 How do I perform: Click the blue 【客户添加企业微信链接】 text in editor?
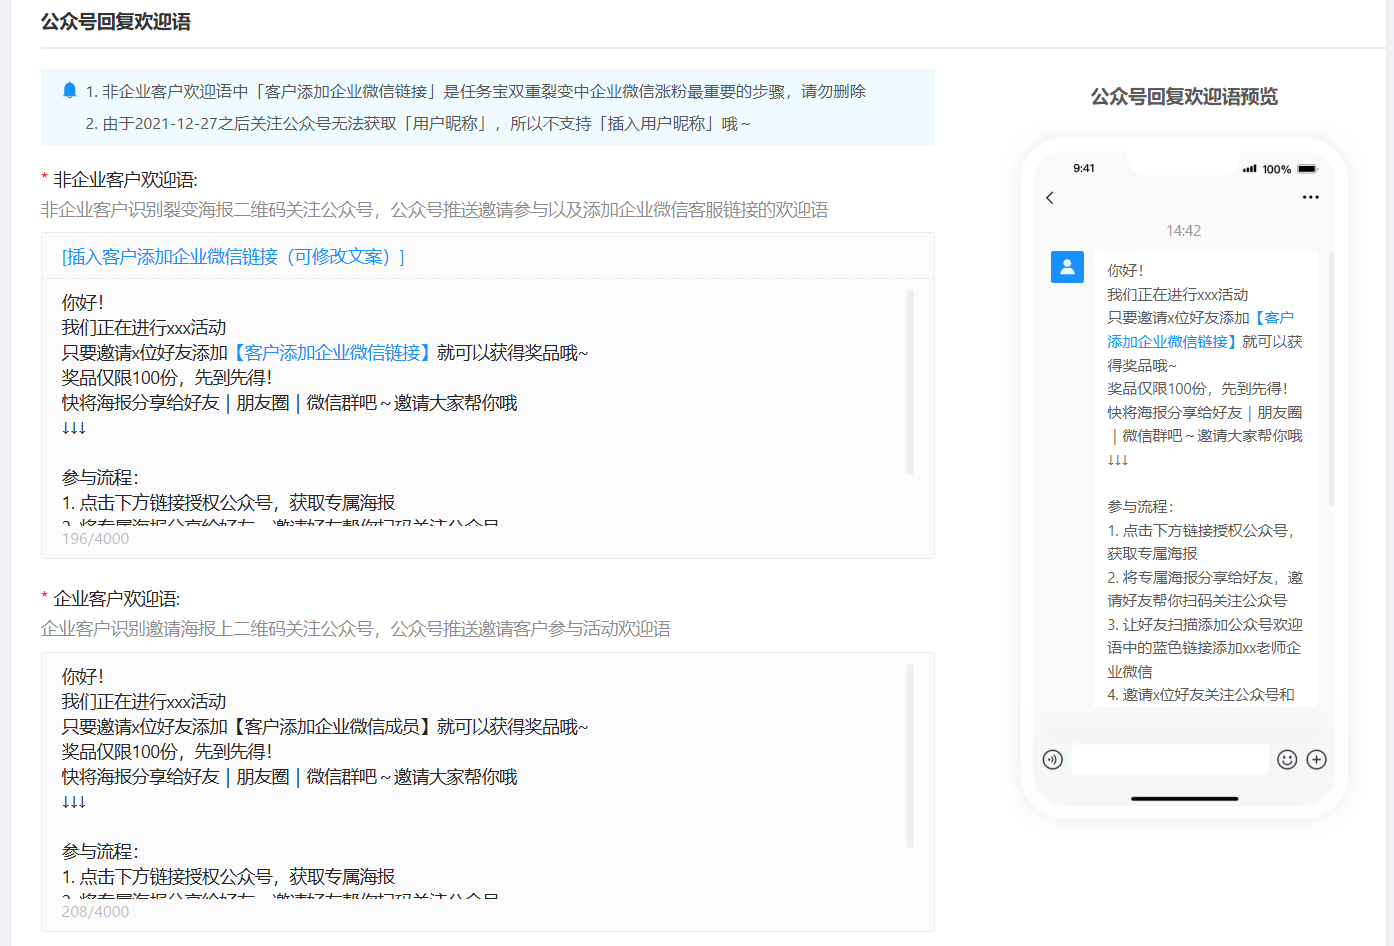332,353
